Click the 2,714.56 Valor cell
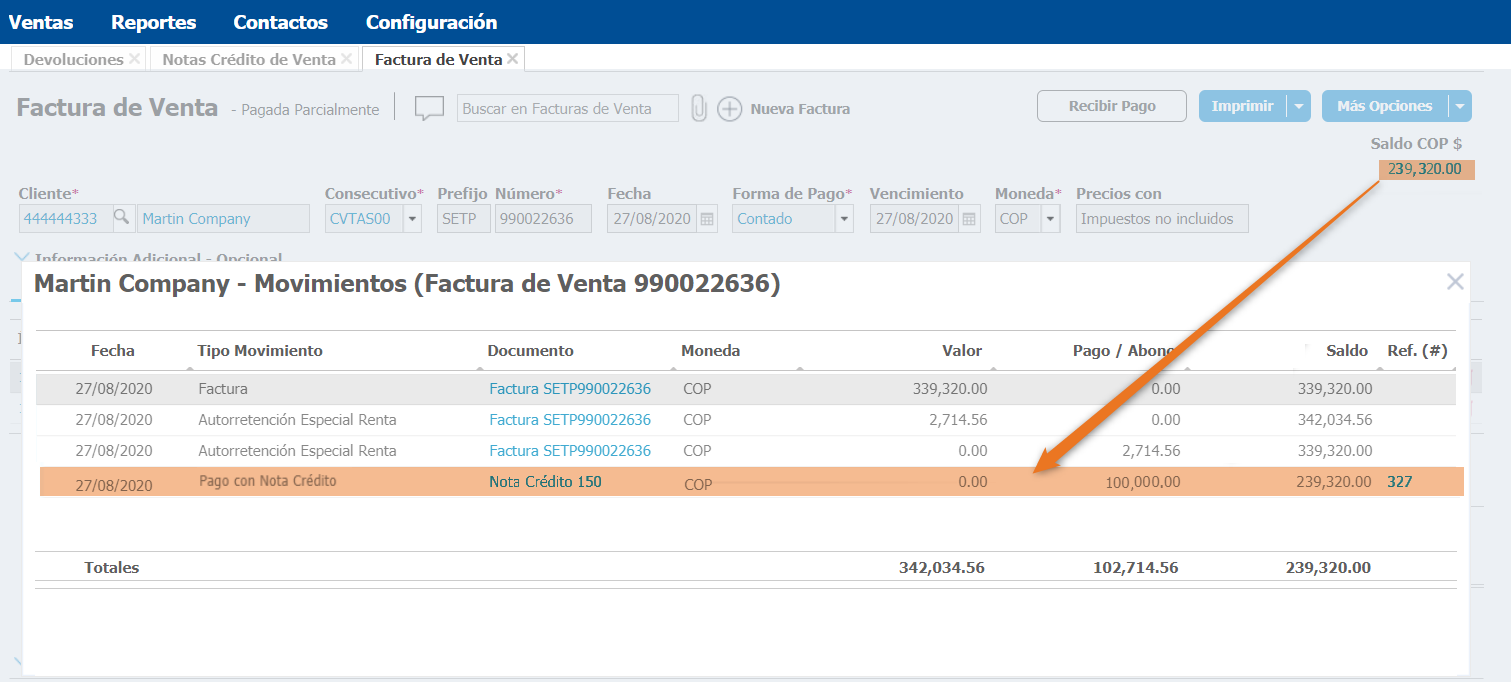Image resolution: width=1511 pixels, height=682 pixels. [958, 420]
